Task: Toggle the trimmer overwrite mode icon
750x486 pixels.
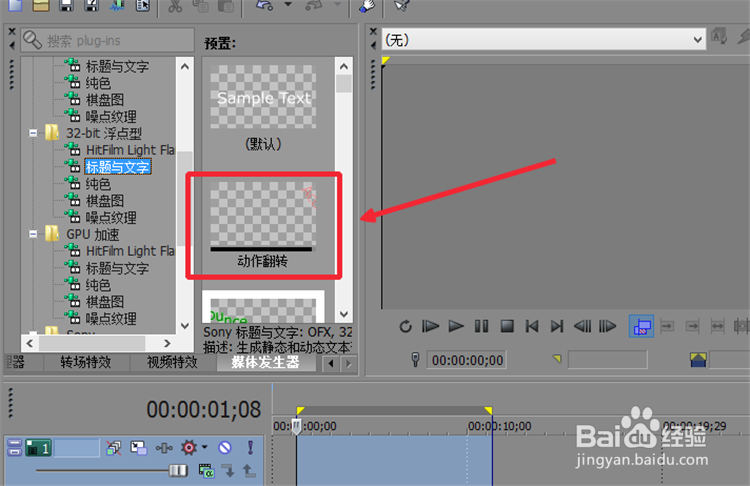Action: pyautogui.click(x=641, y=327)
